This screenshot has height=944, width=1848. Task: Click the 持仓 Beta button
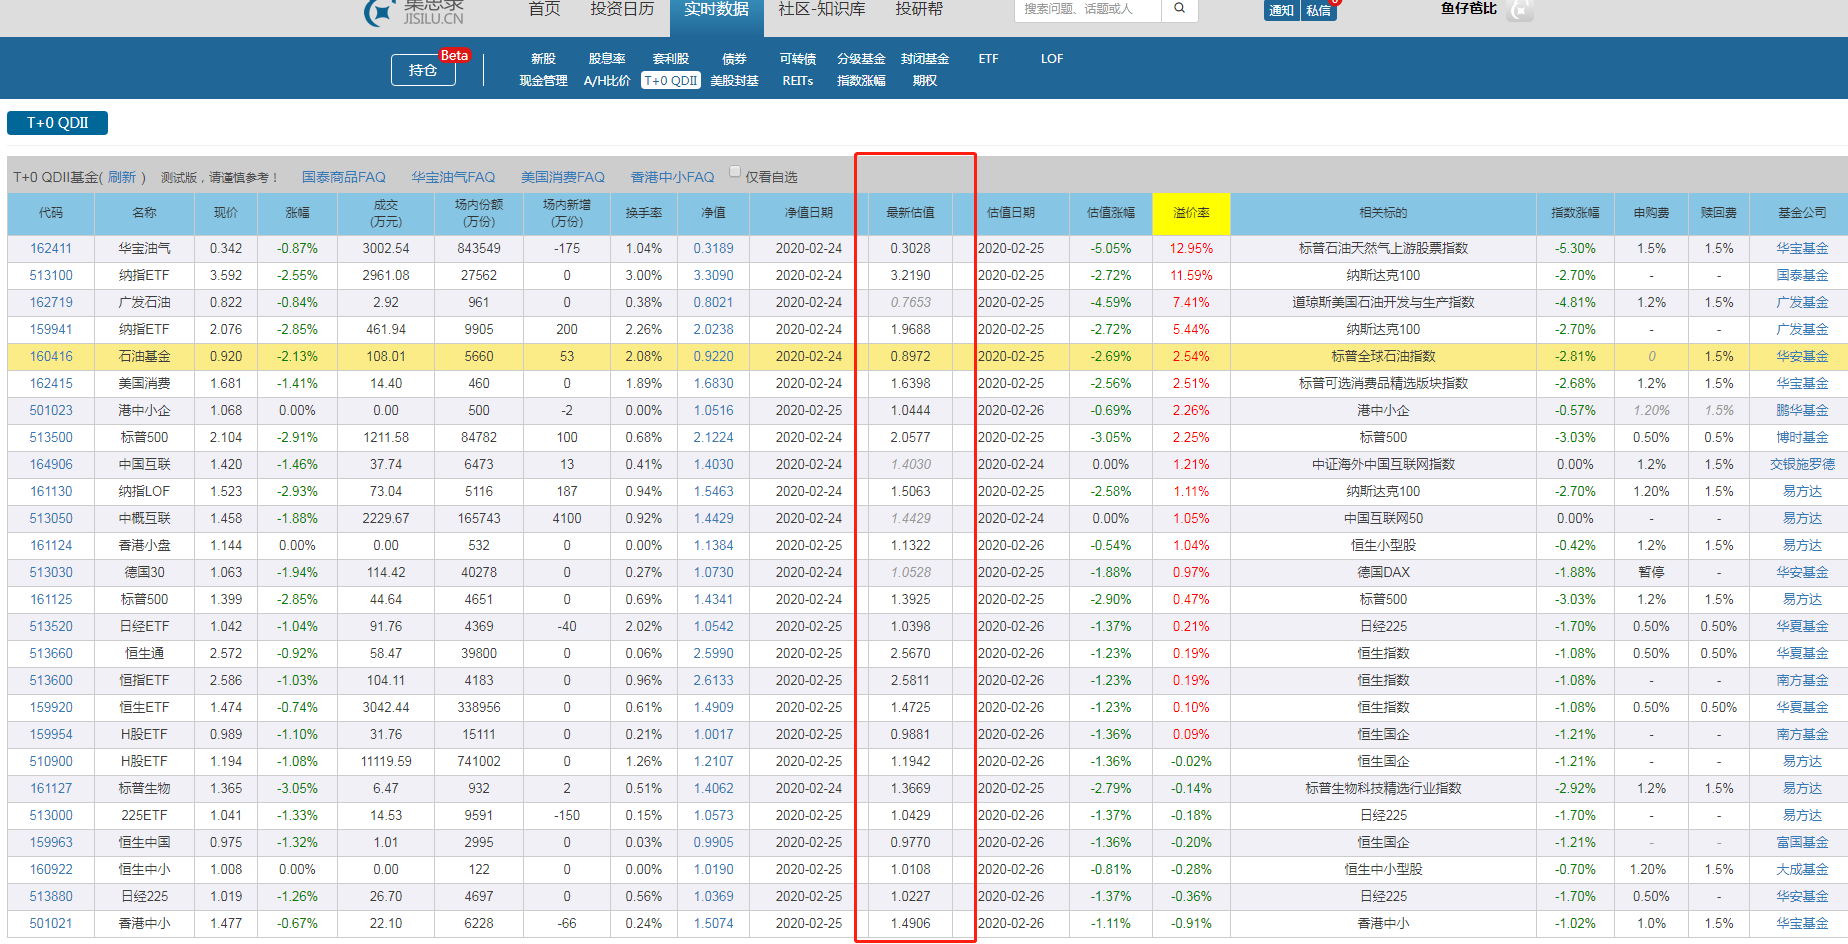coord(423,70)
